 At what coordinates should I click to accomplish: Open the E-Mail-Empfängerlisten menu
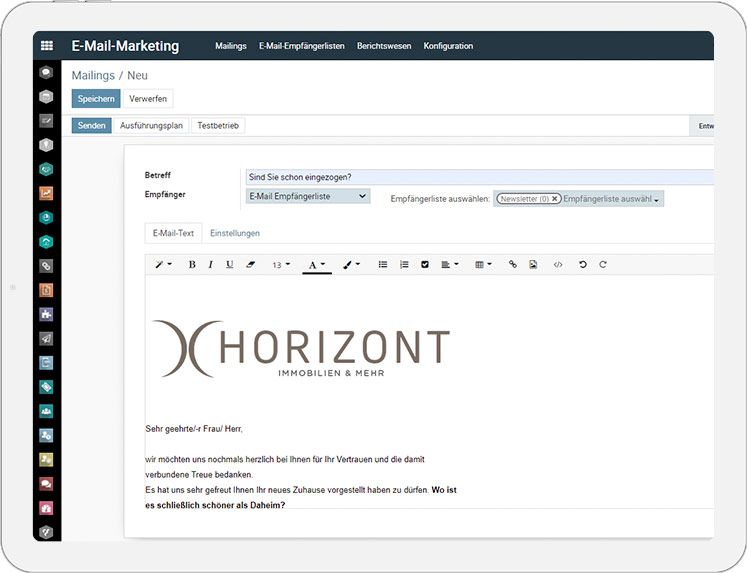pyautogui.click(x=302, y=46)
